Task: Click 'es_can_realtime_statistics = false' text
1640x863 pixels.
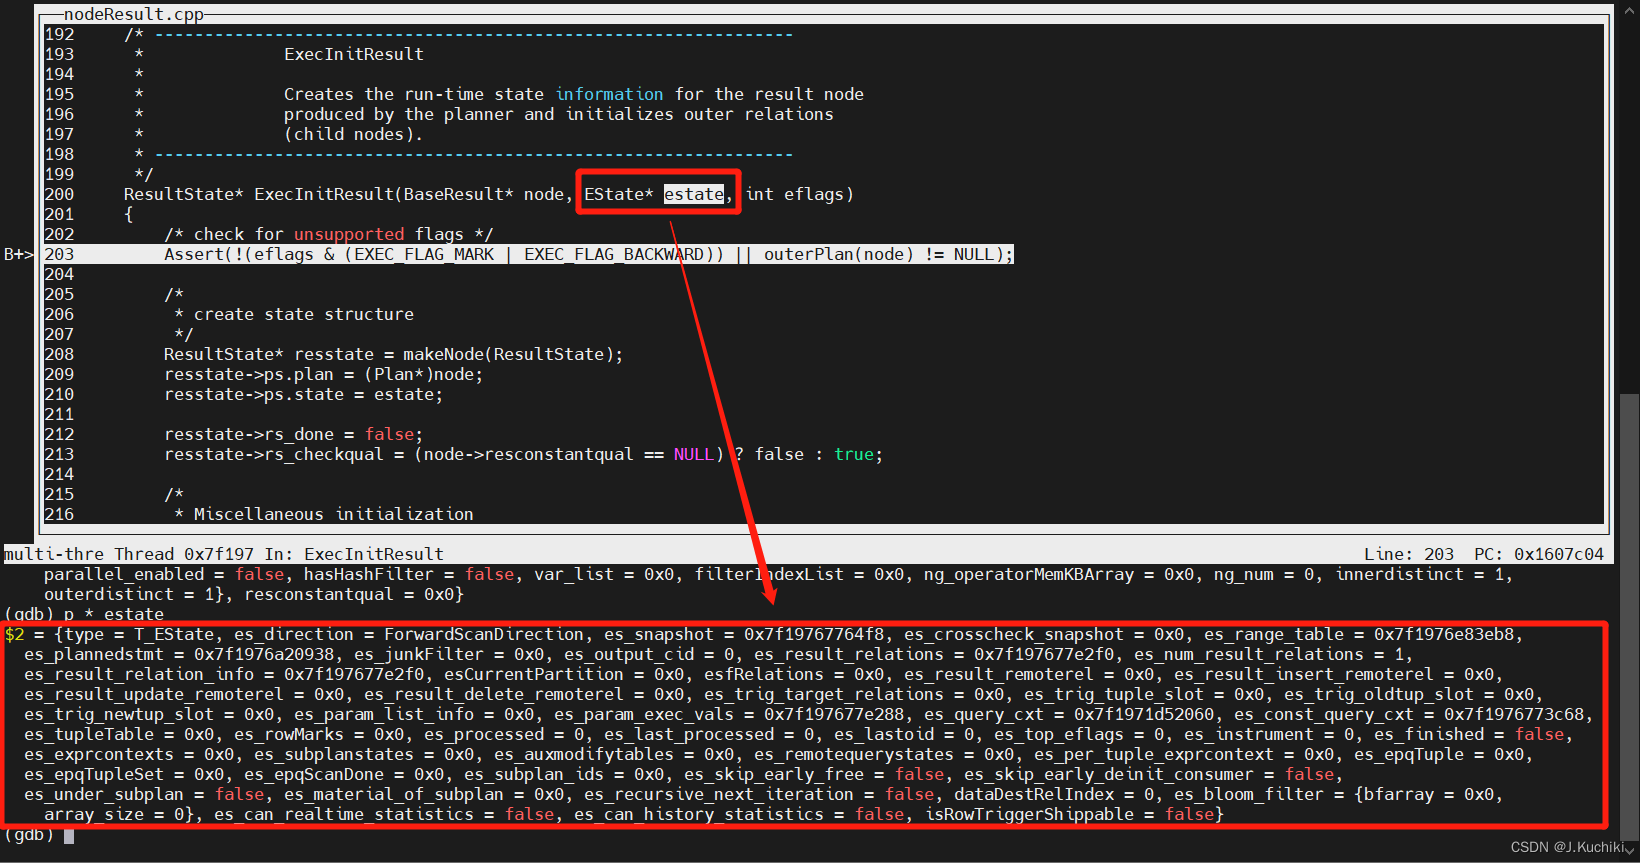Action: (384, 814)
